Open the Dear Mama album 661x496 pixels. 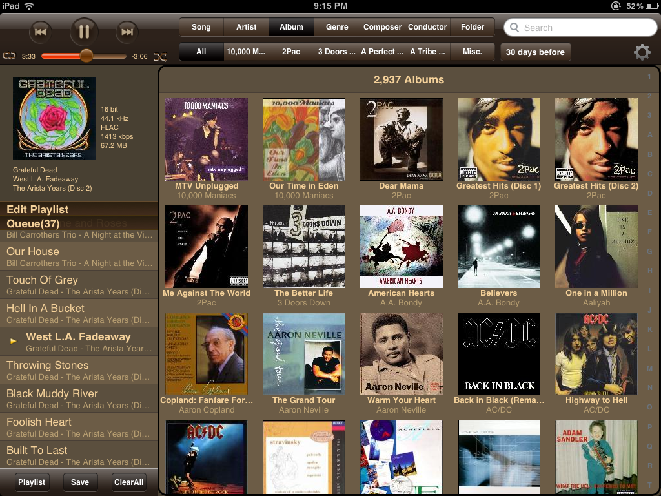tap(401, 139)
